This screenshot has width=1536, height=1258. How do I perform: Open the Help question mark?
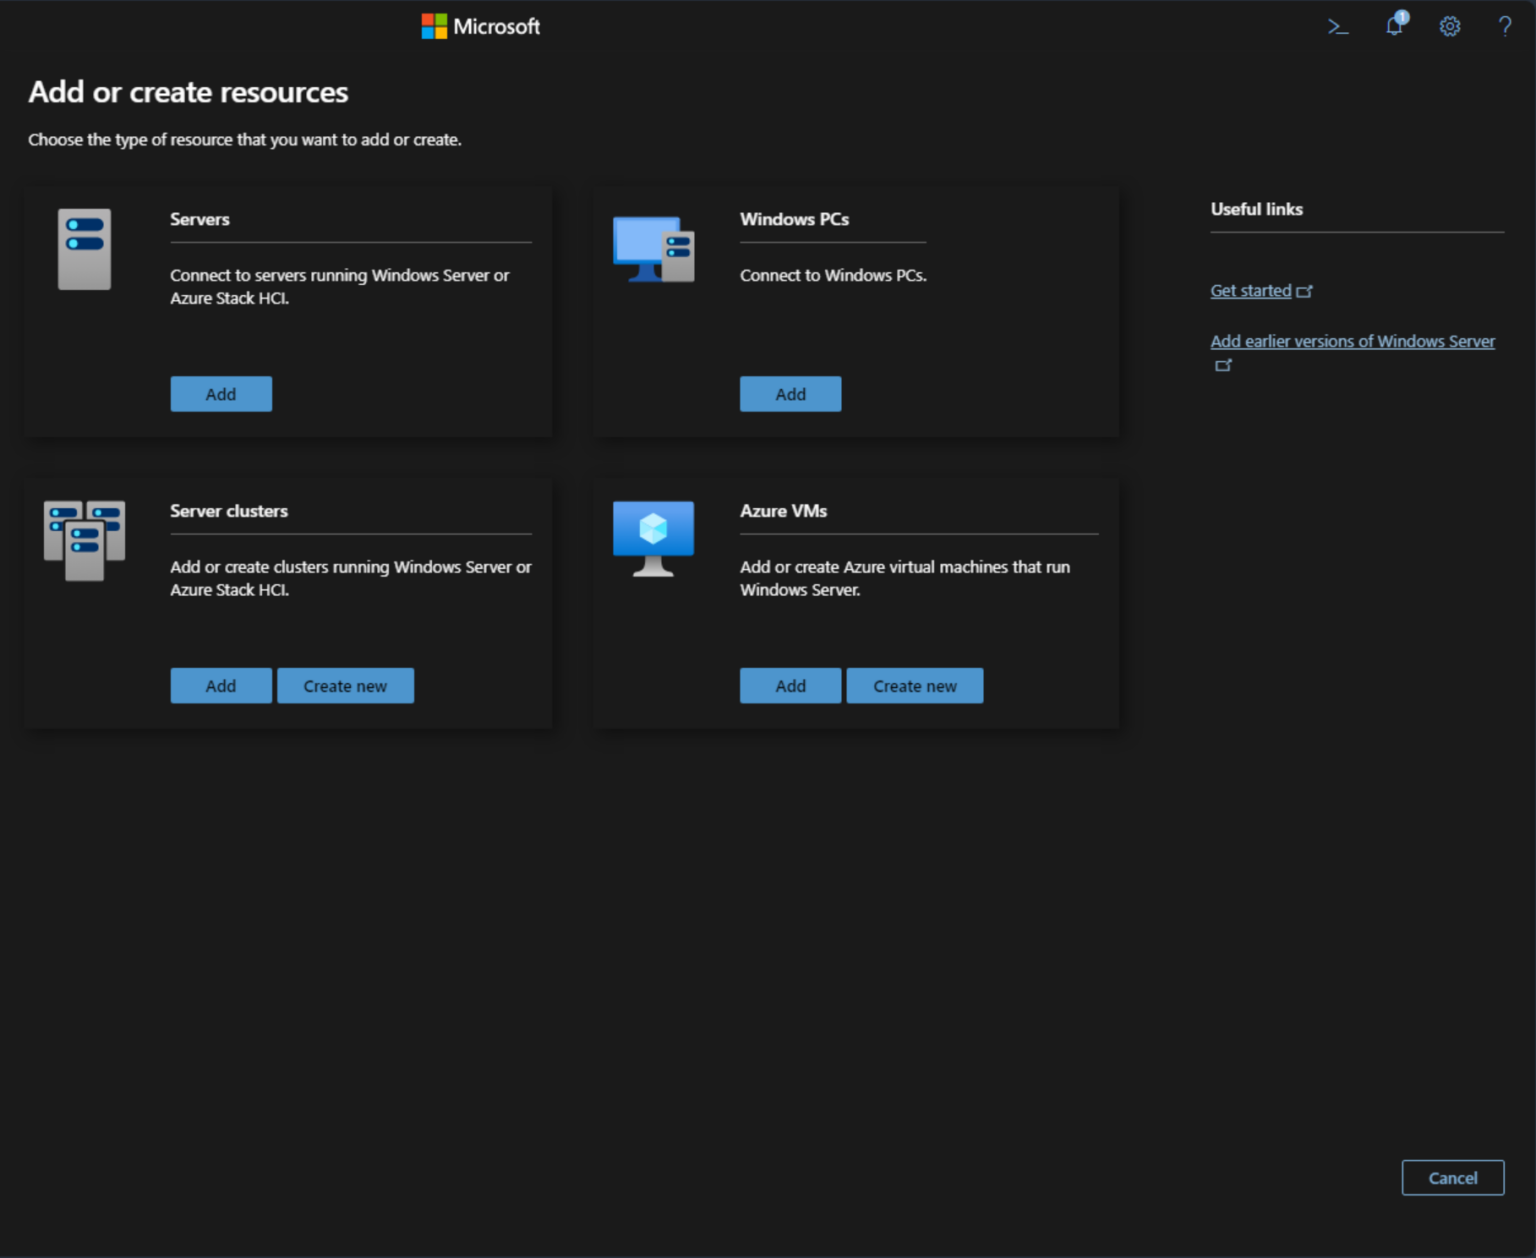pyautogui.click(x=1505, y=26)
